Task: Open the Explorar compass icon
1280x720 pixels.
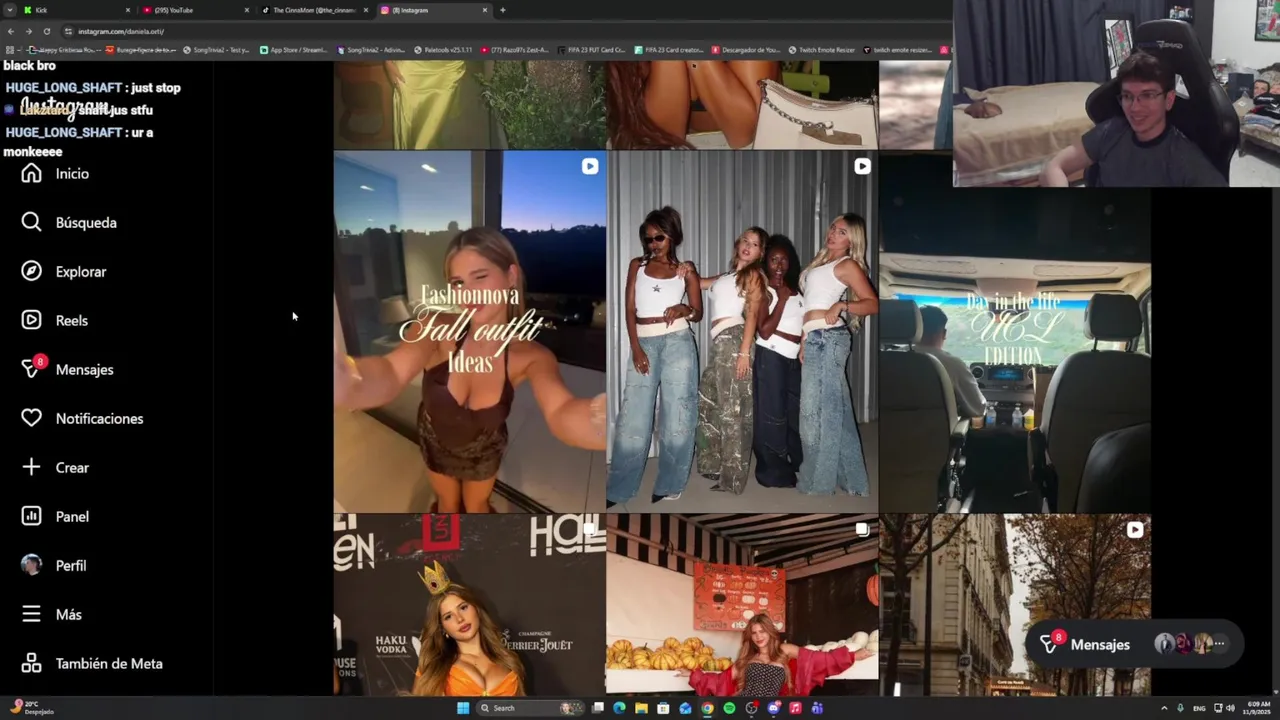Action: (31, 272)
